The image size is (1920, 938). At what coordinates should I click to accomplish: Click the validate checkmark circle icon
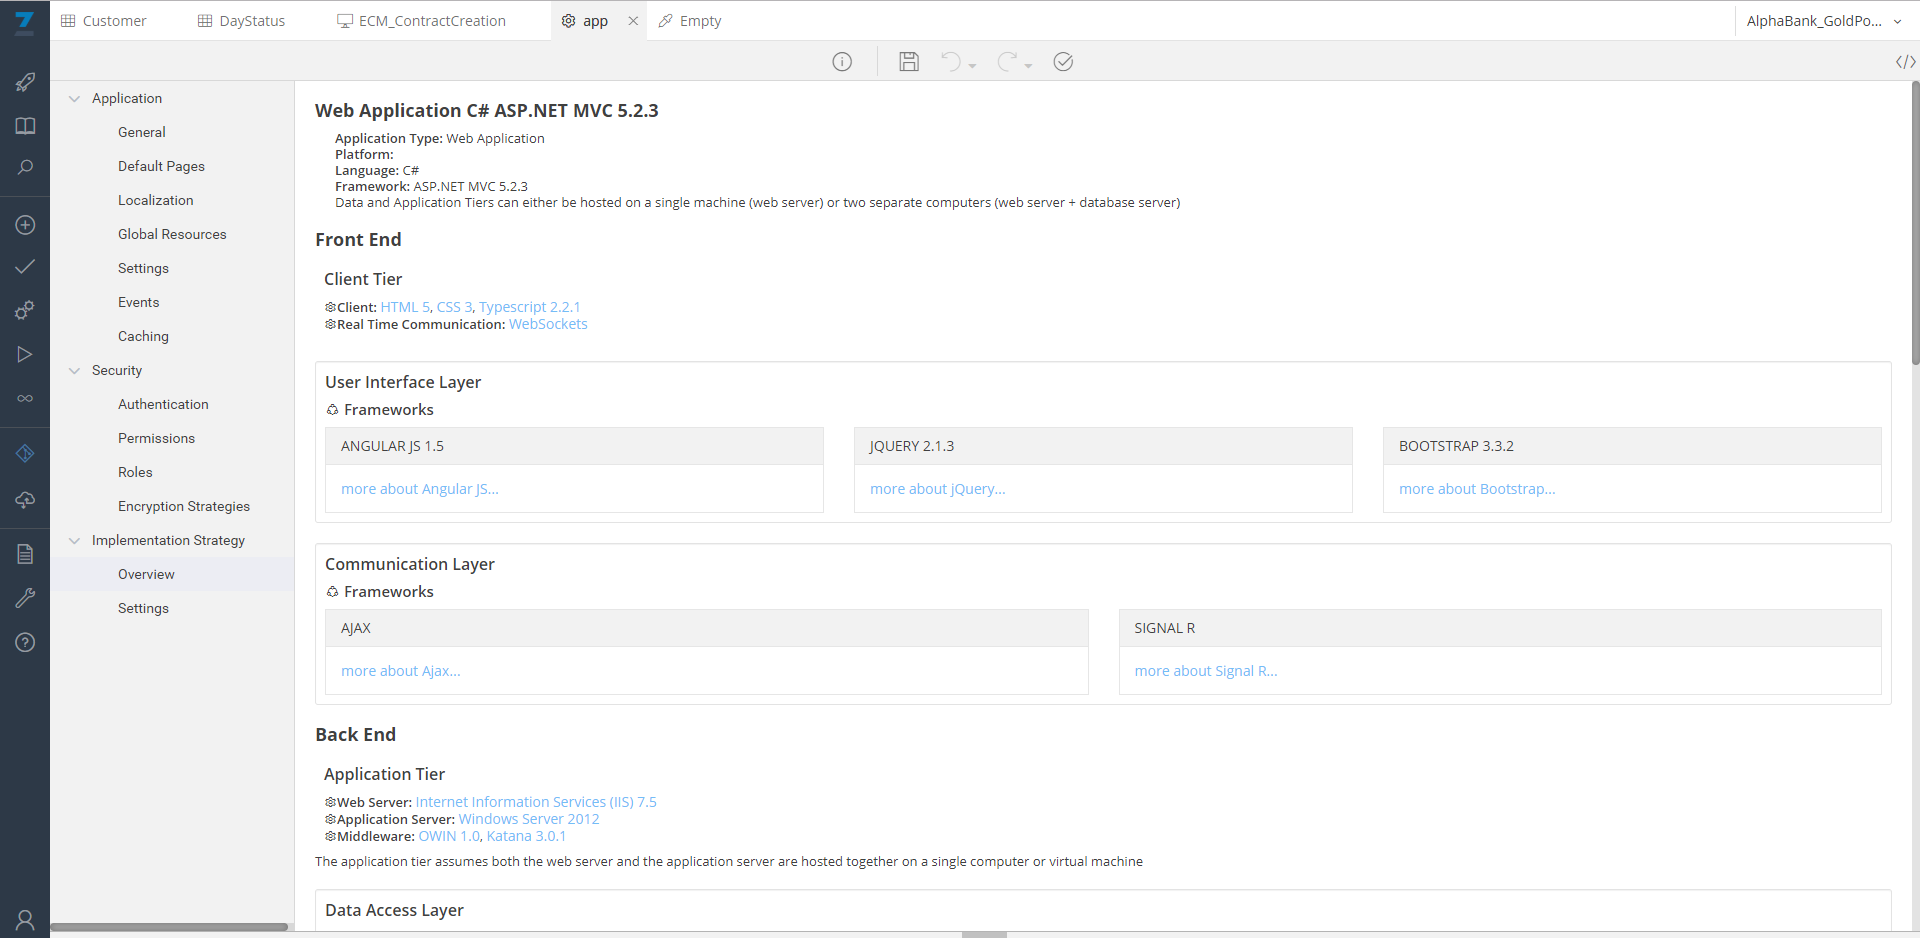(x=1063, y=62)
